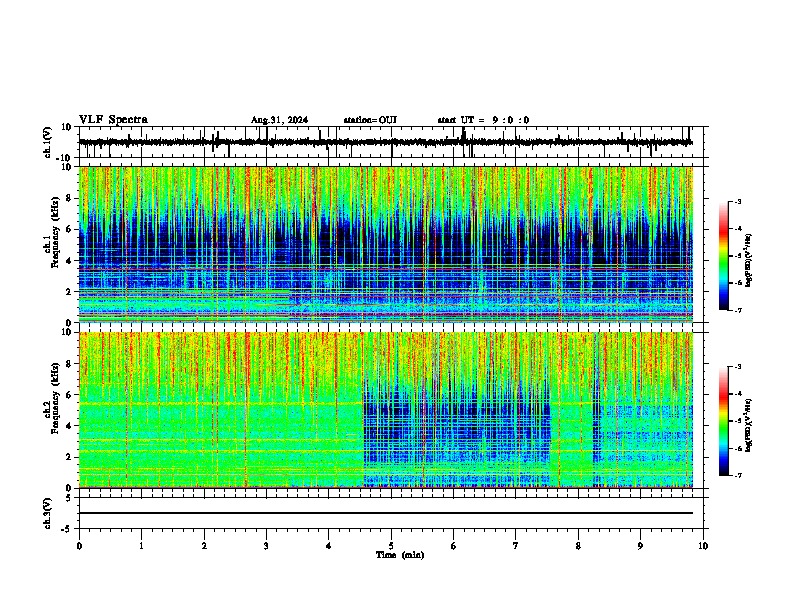Click the "4" kHz tick on ch.2 frequency axis
The height and width of the screenshot is (612, 792).
70,426
